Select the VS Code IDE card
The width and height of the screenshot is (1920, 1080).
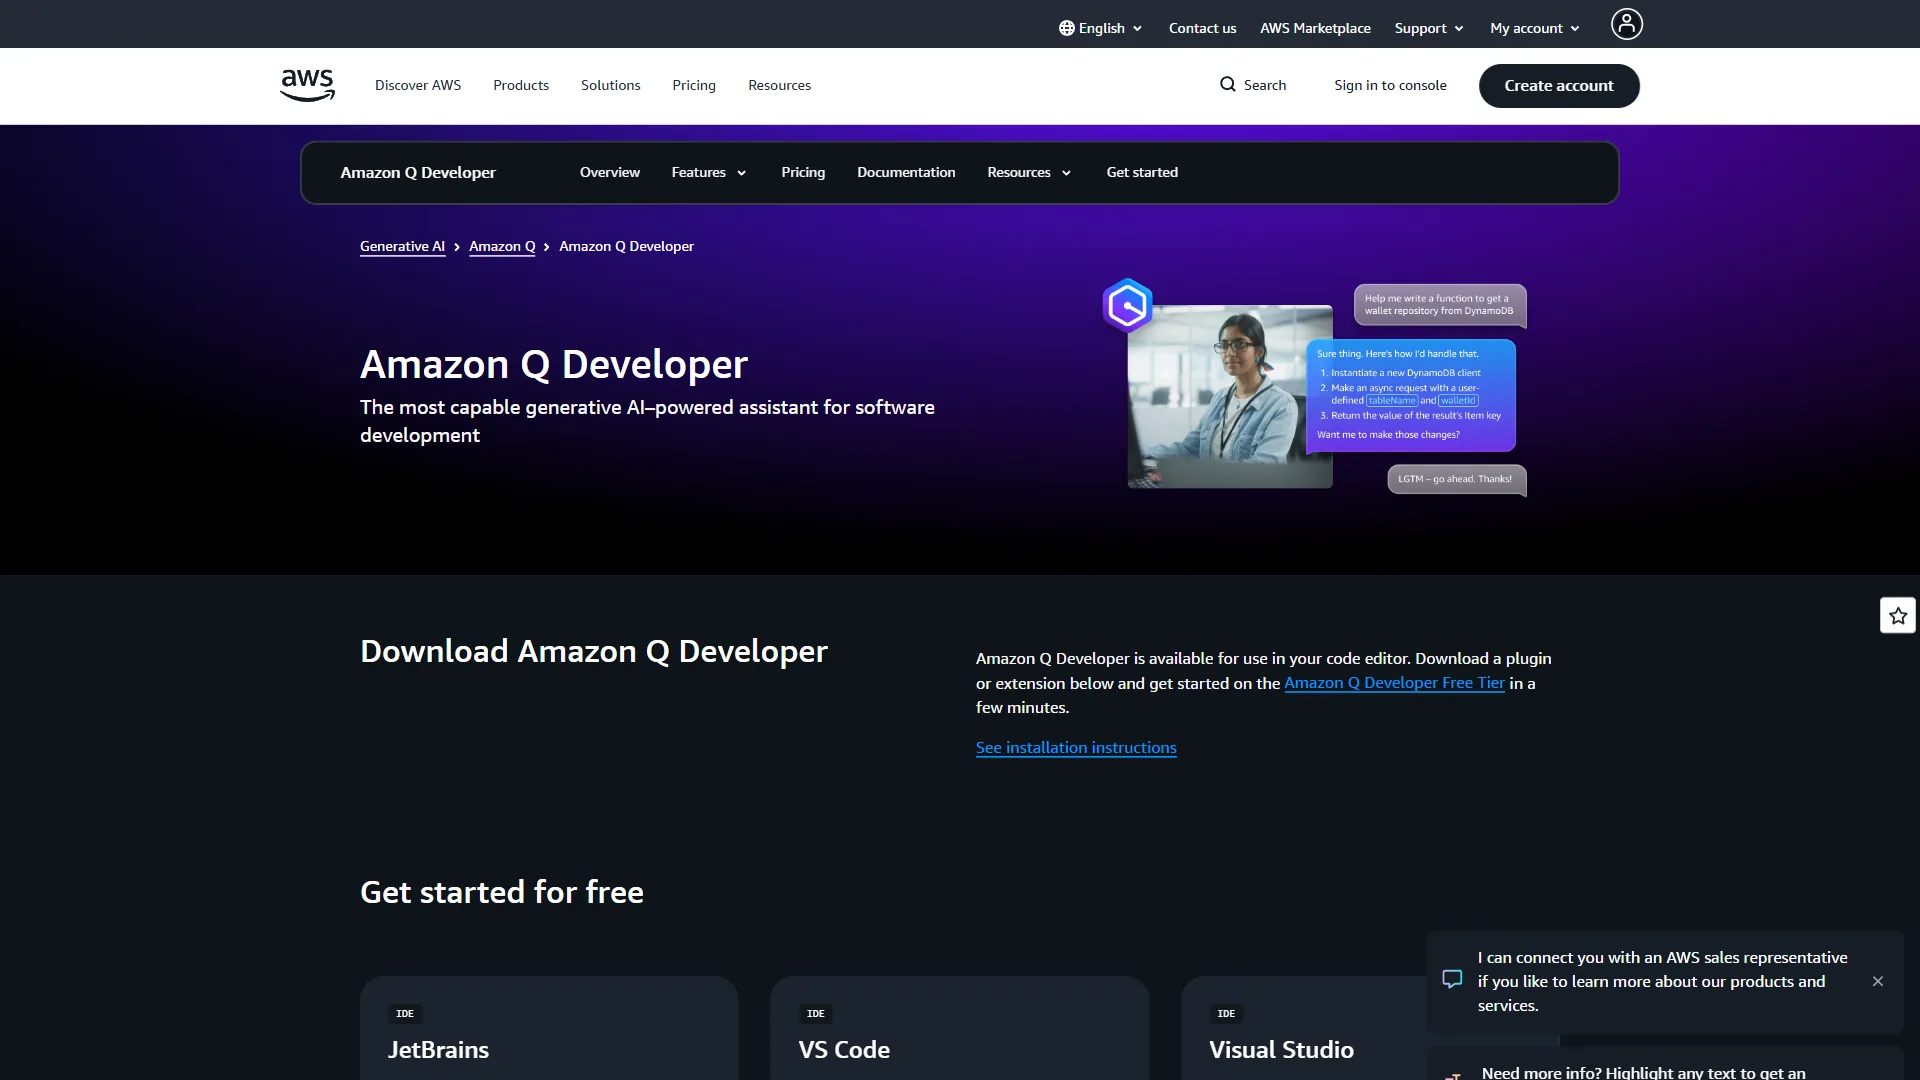click(x=960, y=1028)
